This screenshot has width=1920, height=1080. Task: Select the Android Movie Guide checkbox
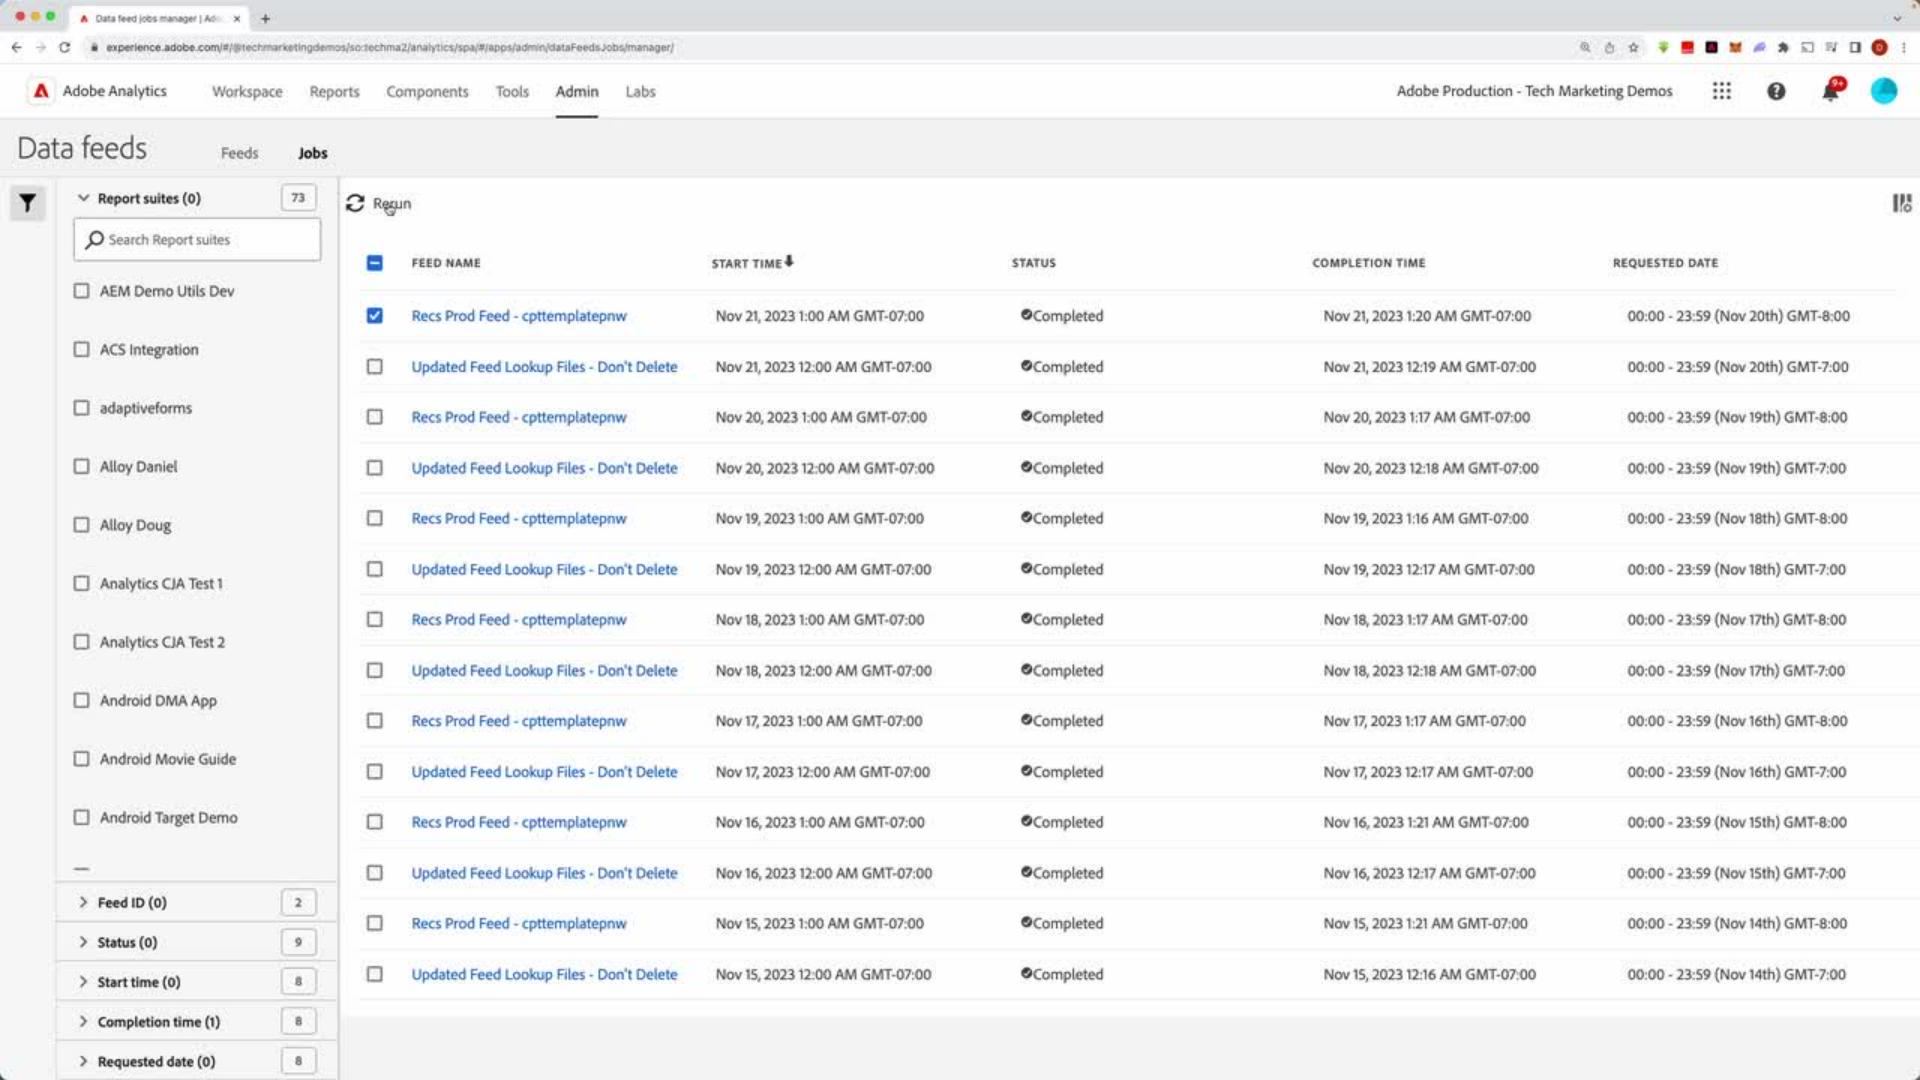(x=81, y=758)
